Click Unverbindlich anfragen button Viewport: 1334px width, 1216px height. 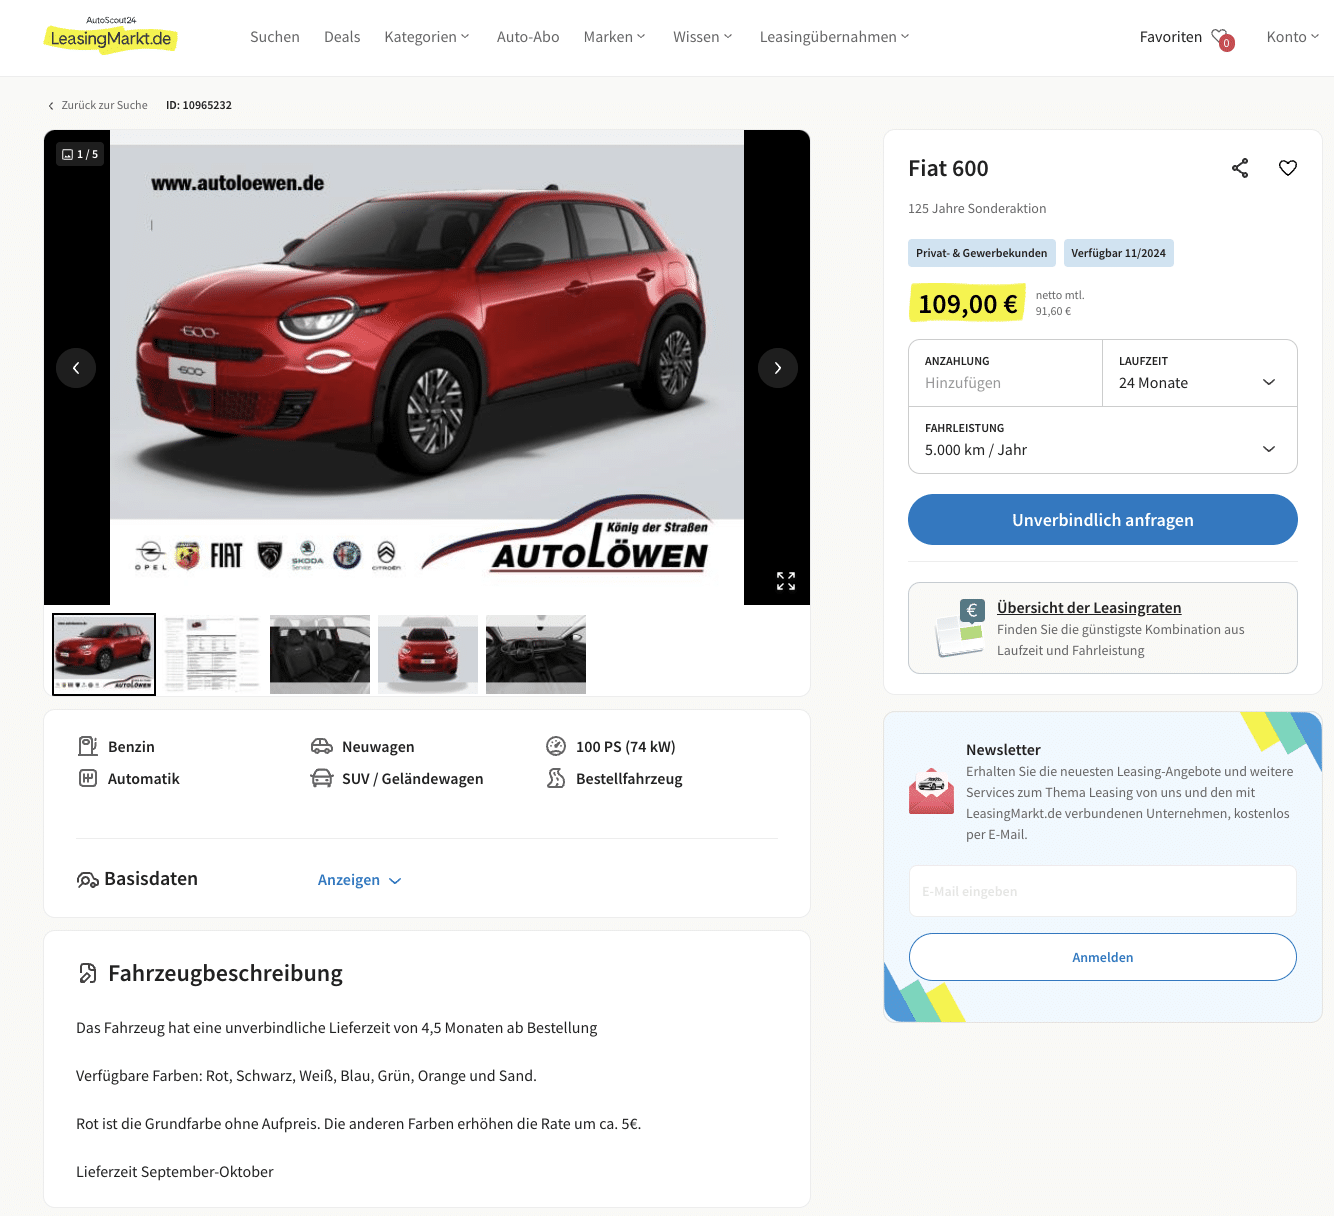(1103, 520)
